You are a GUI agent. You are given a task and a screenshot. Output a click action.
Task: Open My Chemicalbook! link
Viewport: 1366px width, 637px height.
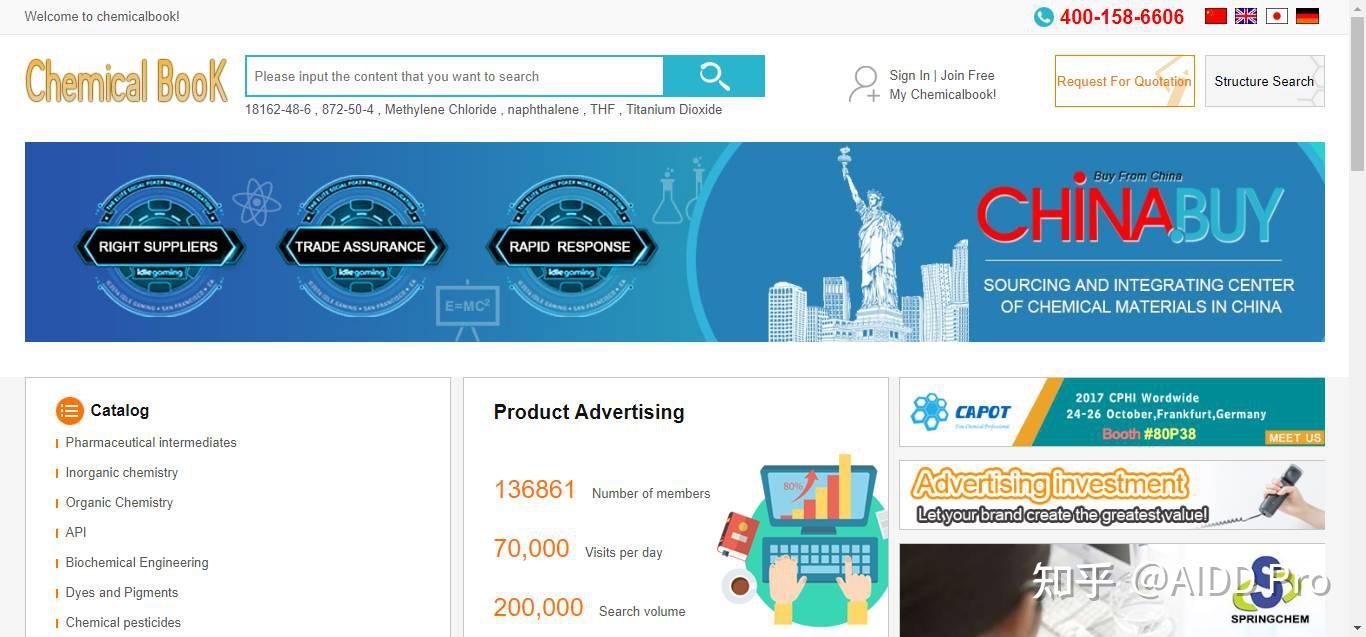pos(943,94)
